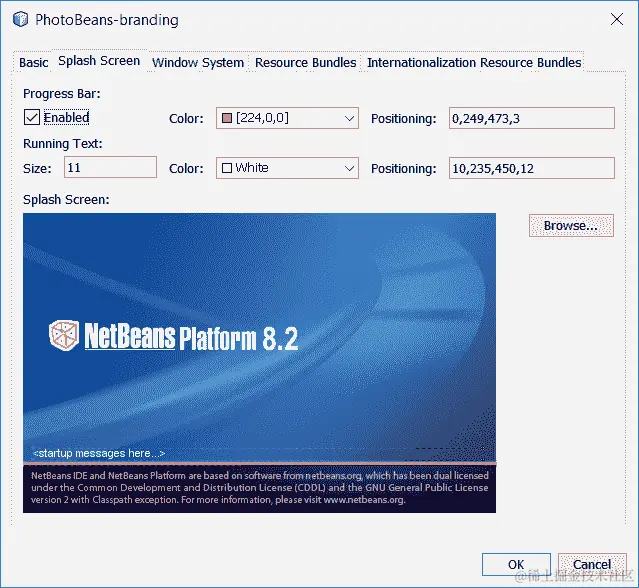639x588 pixels.
Task: Click the 'Progress Bar:' label
Action: [62, 93]
